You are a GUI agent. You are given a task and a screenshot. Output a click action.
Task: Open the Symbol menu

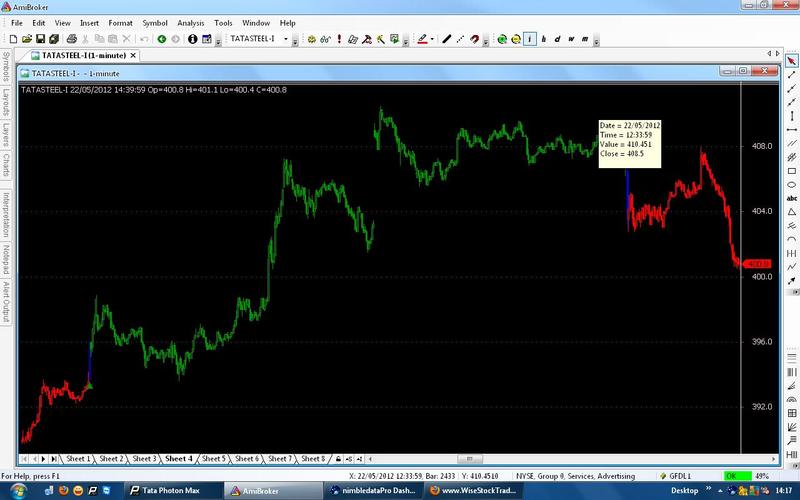tap(155, 23)
